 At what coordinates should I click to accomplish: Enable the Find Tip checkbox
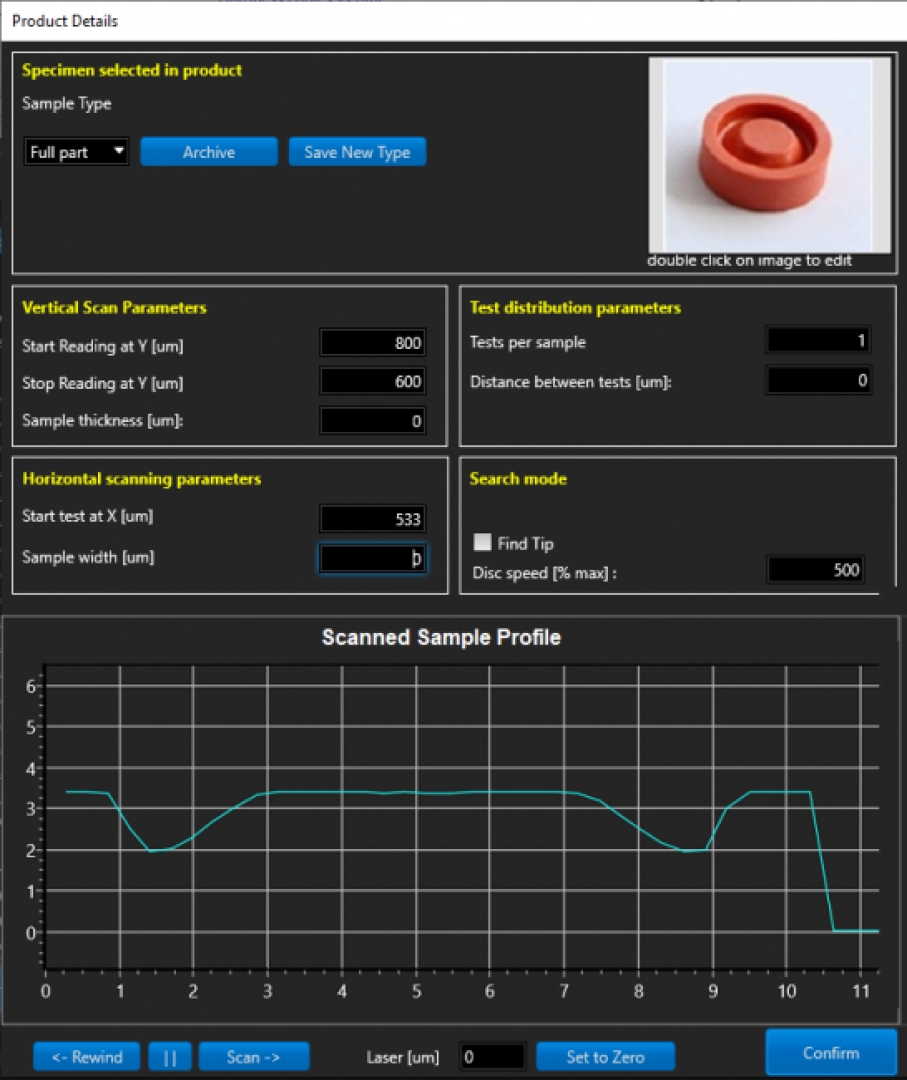tap(483, 542)
